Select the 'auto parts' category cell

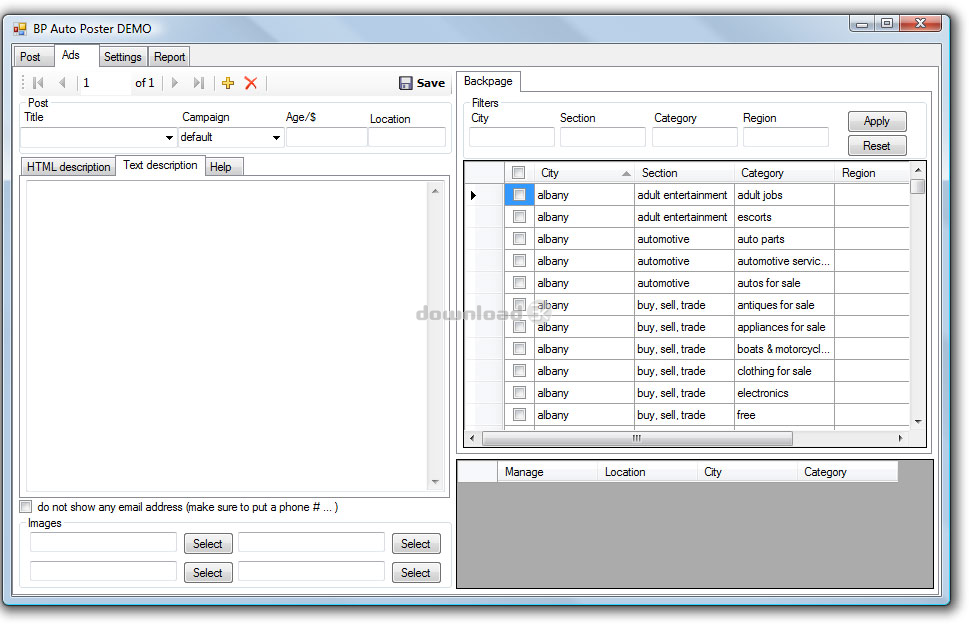coord(784,239)
